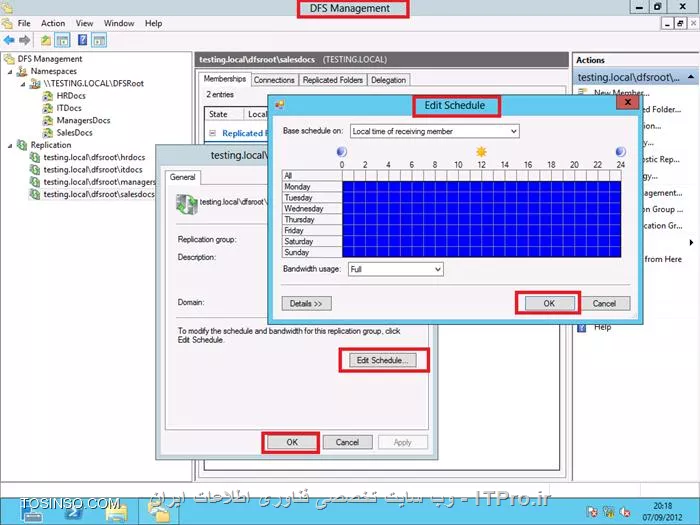Collapse the testing.local\dfsroot Actions section
Image resolution: width=700 pixels, height=525 pixels.
click(691, 77)
